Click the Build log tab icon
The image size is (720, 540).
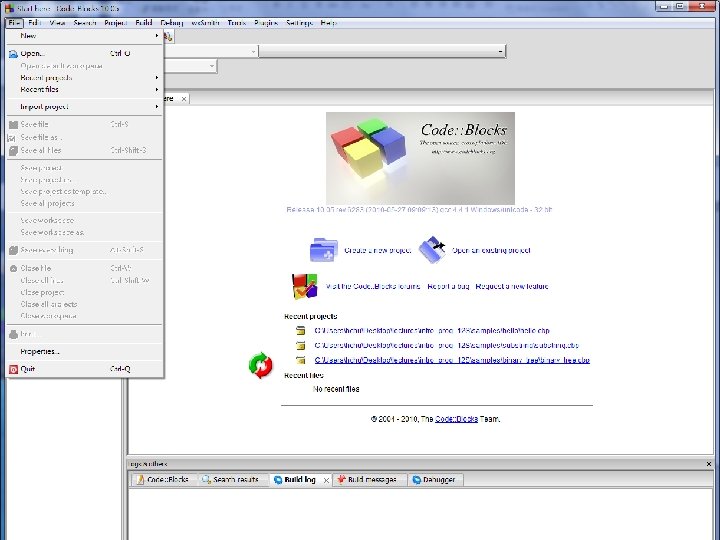point(278,480)
